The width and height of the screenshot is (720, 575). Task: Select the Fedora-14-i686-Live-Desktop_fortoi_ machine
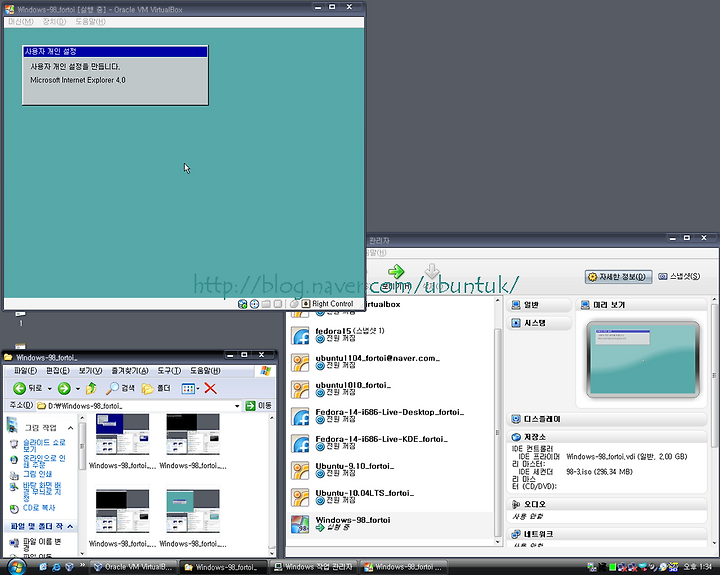(389, 416)
